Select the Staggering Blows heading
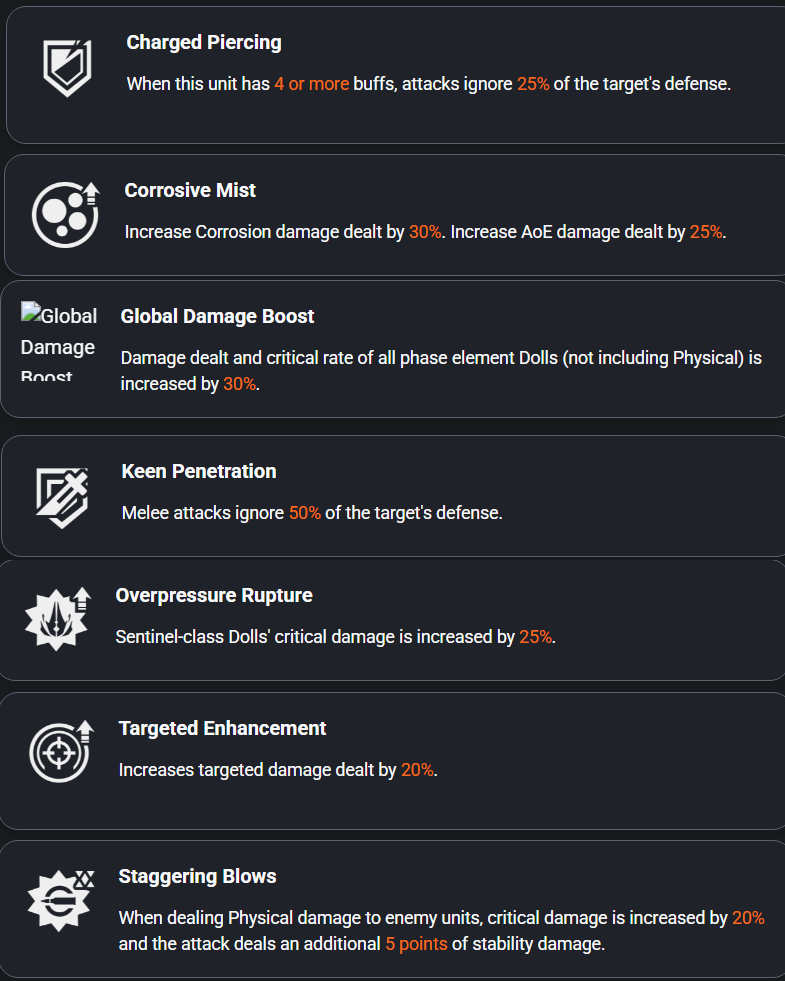Image resolution: width=785 pixels, height=981 pixels. click(x=197, y=877)
